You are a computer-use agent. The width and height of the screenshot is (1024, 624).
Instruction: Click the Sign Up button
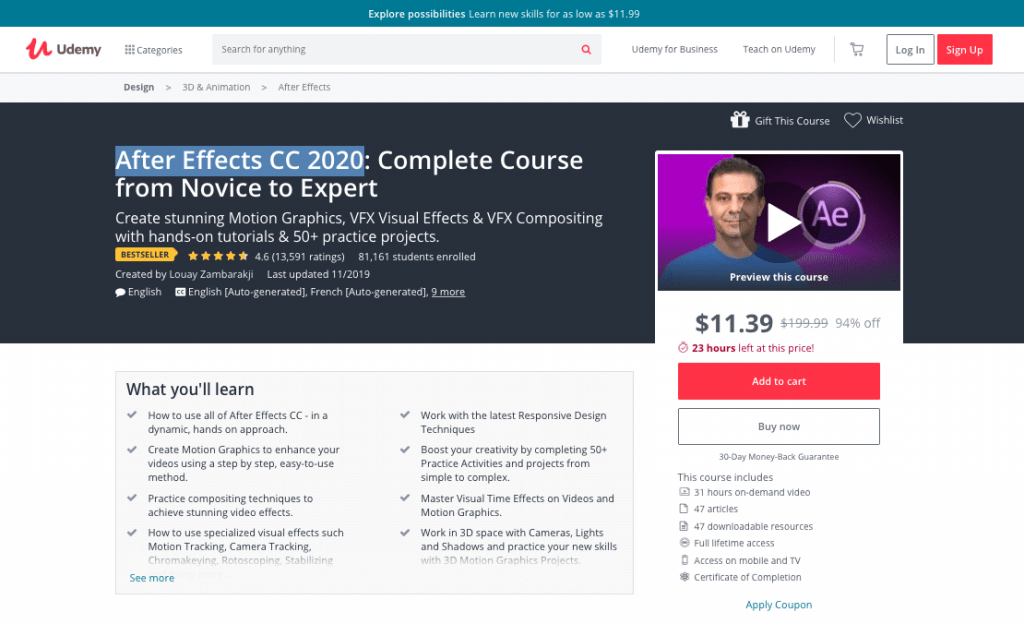964,50
